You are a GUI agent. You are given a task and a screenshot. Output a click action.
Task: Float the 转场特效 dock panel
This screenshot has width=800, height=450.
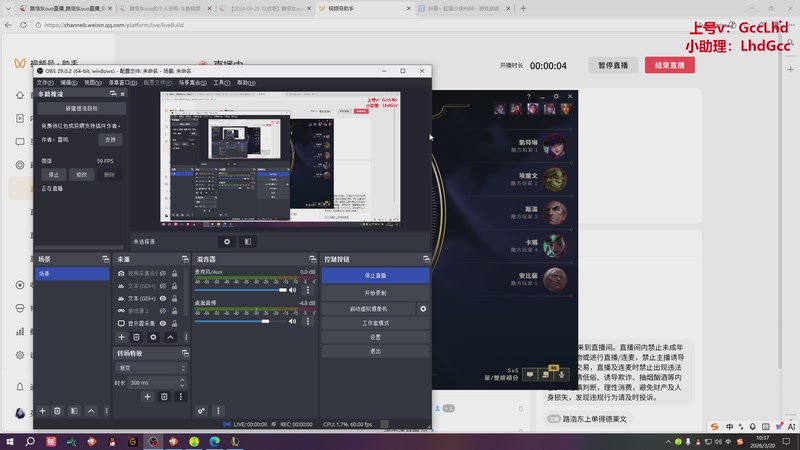pyautogui.click(x=185, y=353)
